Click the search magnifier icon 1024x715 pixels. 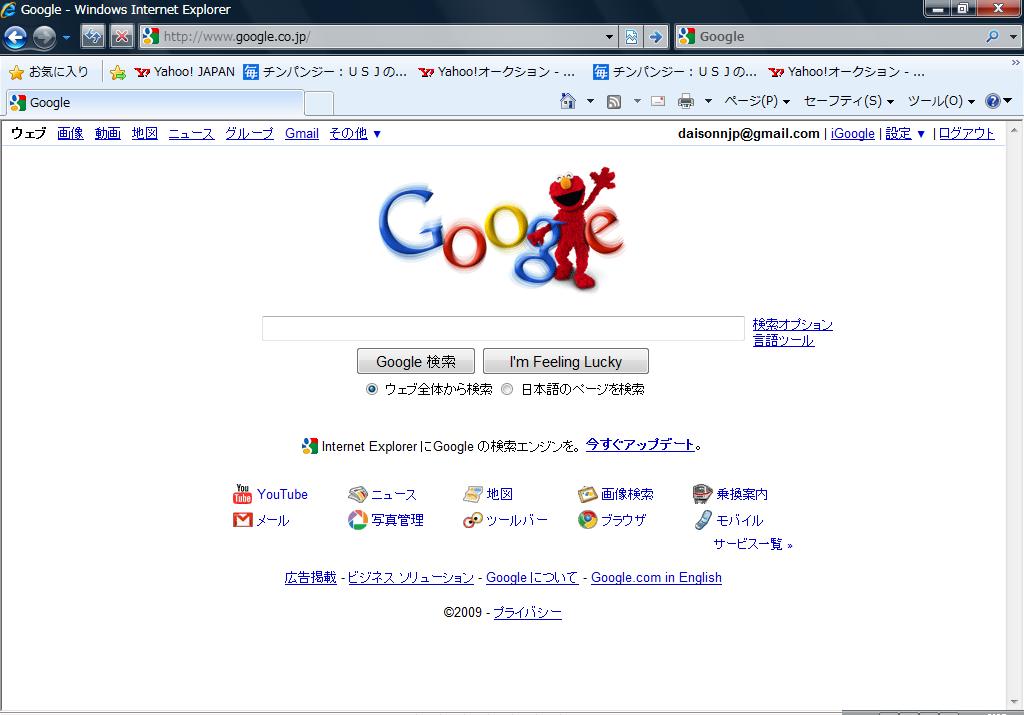point(992,37)
